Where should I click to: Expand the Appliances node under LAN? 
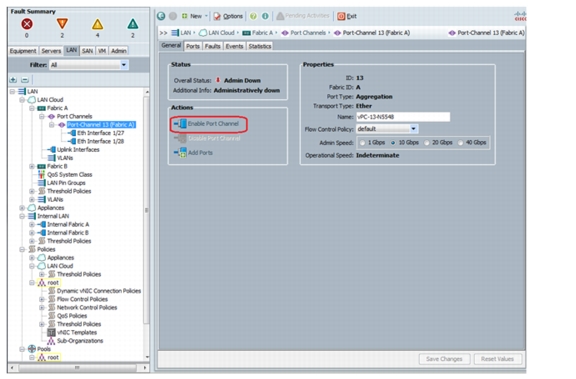click(22, 208)
